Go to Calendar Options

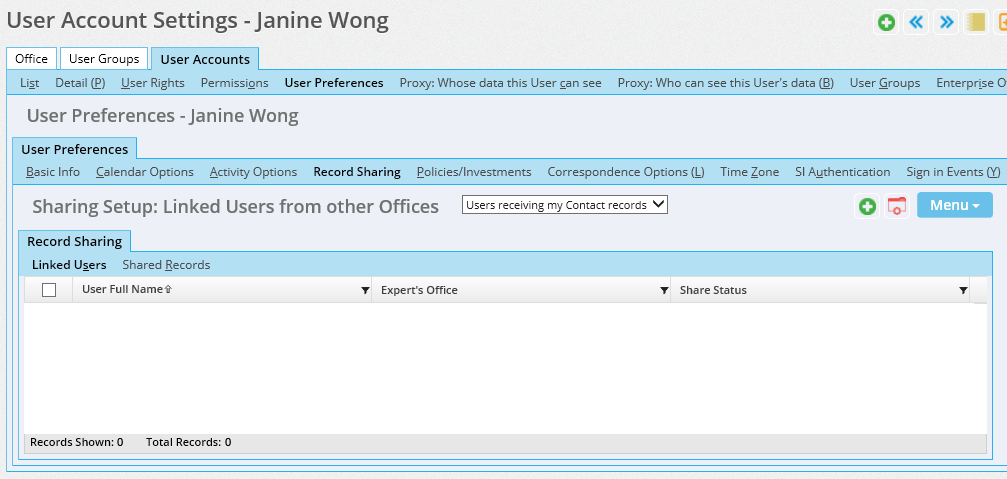tap(144, 172)
